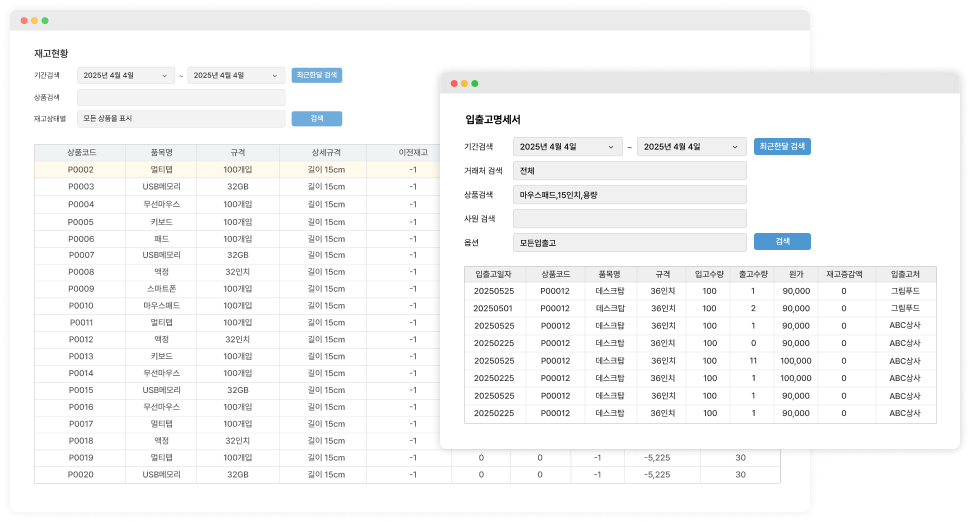970x522 pixels.
Task: Select product code P0006
Action: [81, 239]
